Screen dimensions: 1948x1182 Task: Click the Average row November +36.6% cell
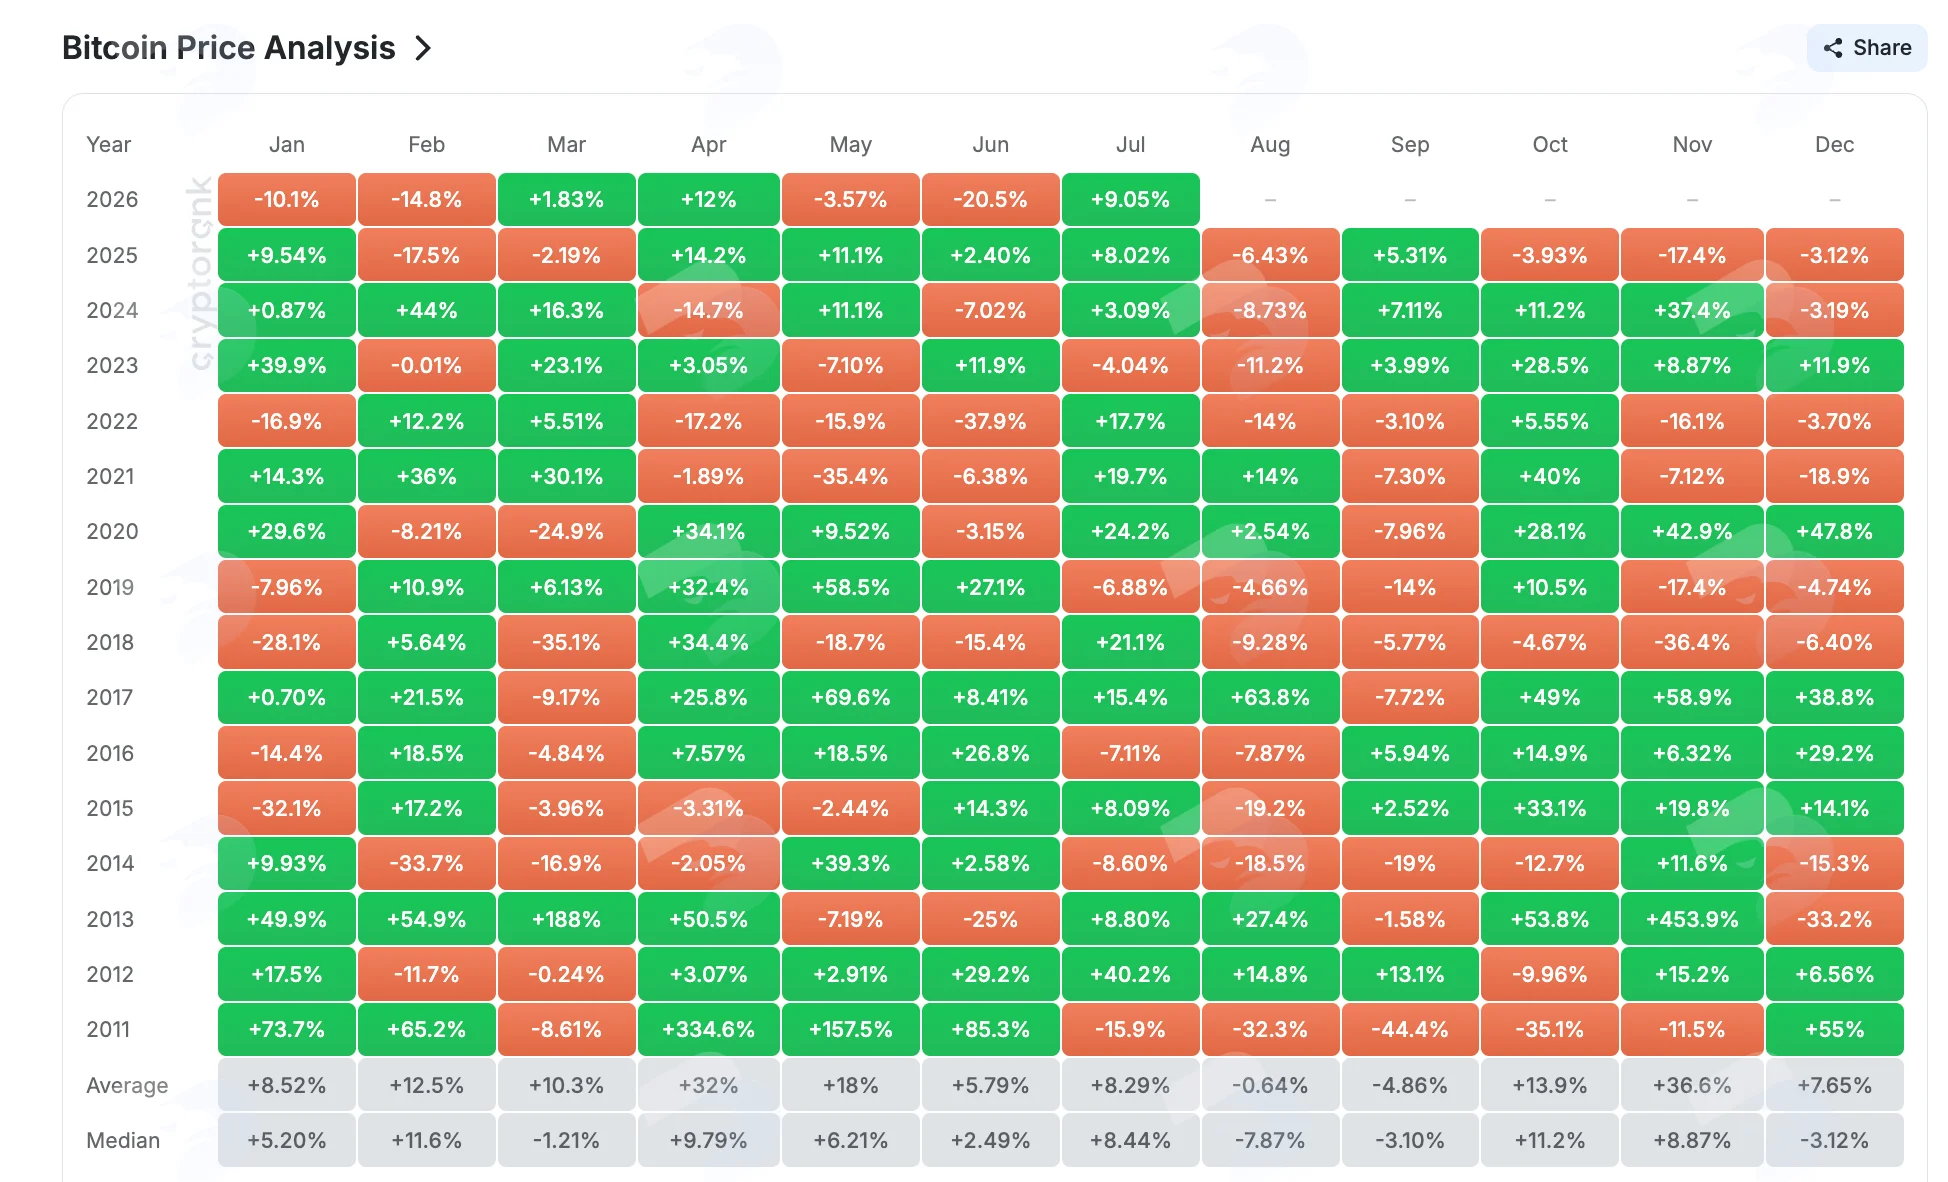[x=1692, y=1085]
